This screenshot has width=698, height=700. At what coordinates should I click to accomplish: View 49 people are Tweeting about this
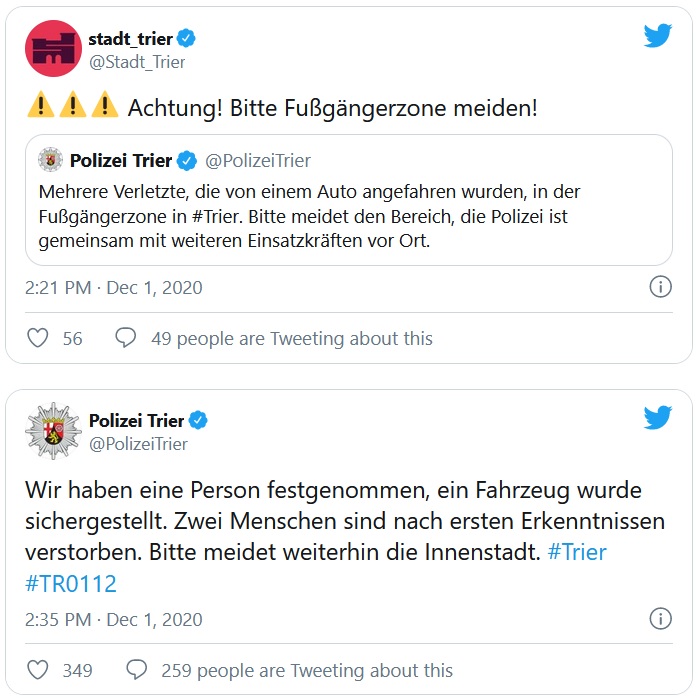click(x=292, y=339)
